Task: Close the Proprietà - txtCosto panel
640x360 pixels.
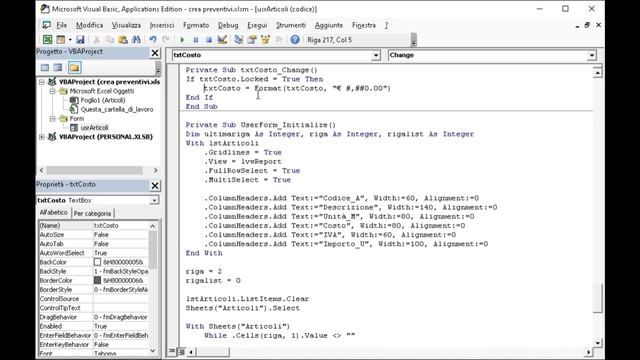Action: (x=155, y=186)
